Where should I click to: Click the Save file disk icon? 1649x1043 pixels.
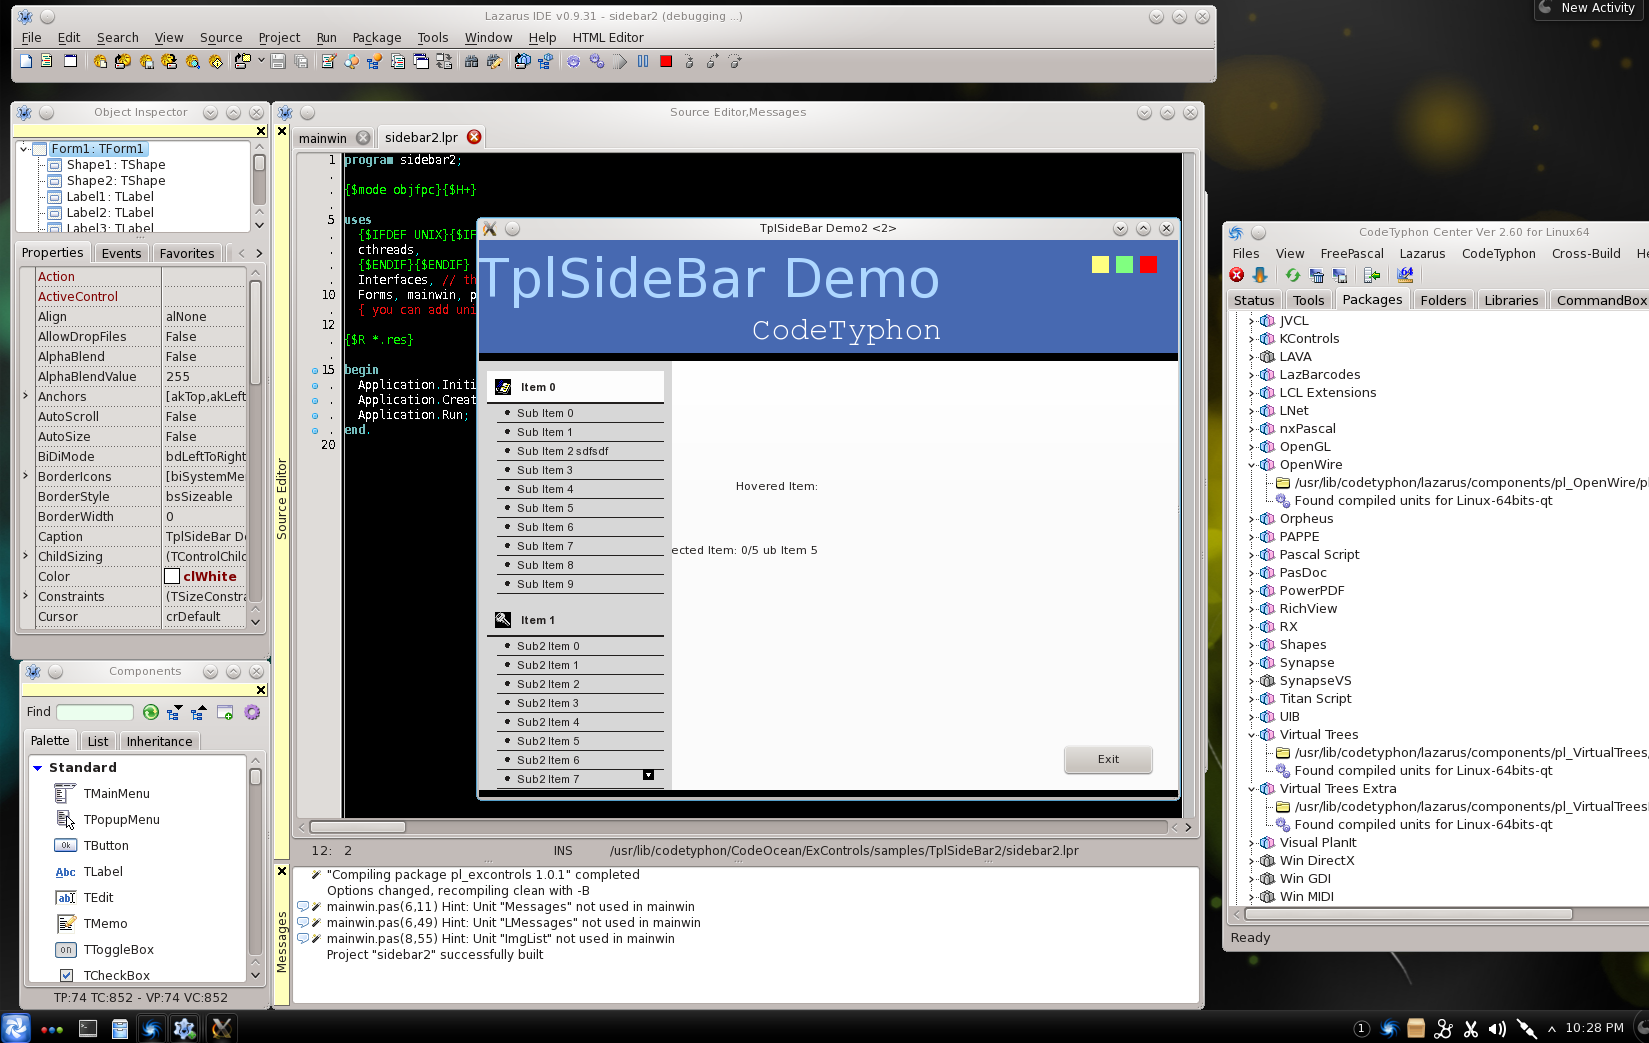[278, 61]
